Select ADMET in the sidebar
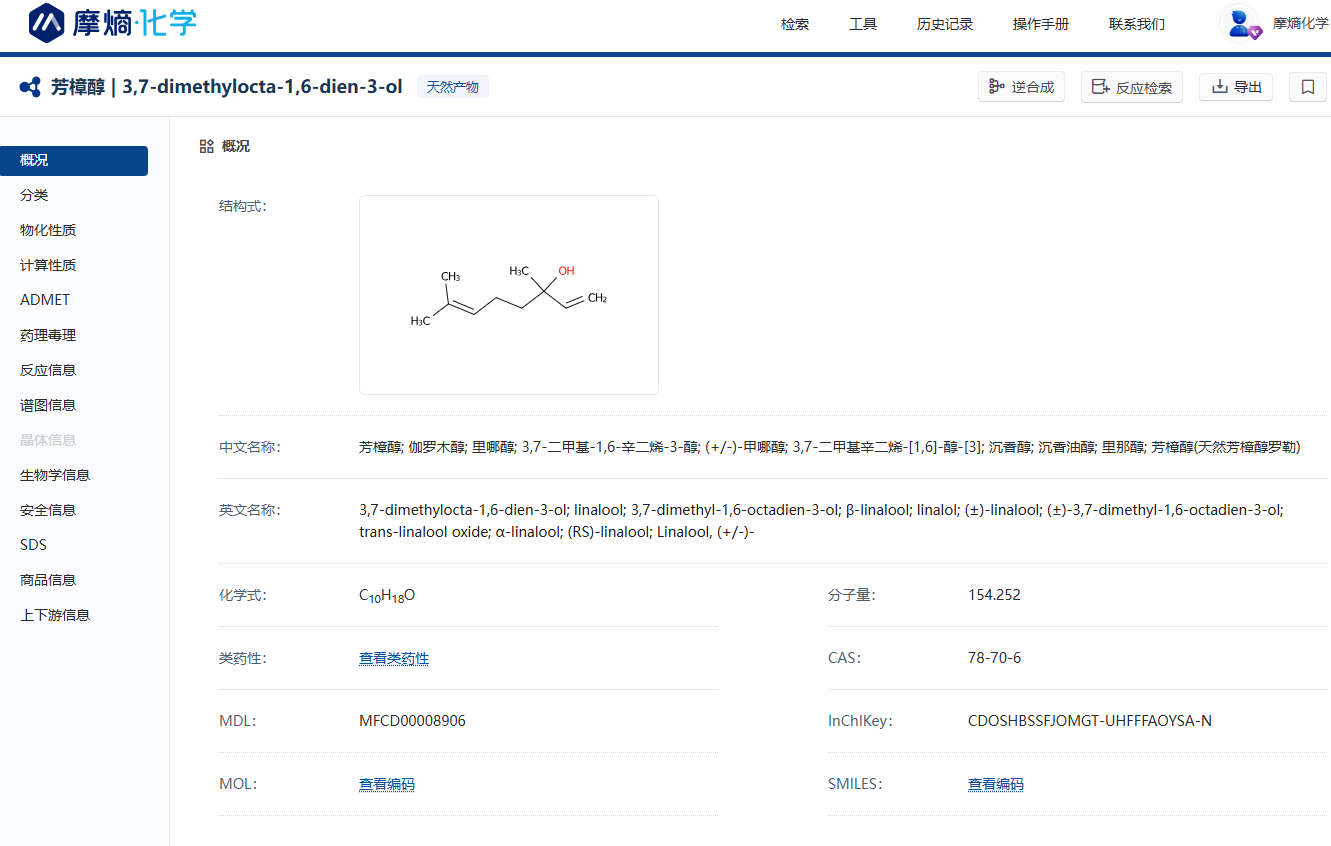1331x846 pixels. [x=45, y=300]
